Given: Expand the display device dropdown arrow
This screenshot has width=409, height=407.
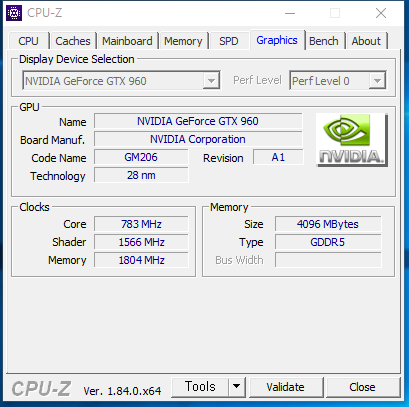Looking at the screenshot, I should (211, 81).
